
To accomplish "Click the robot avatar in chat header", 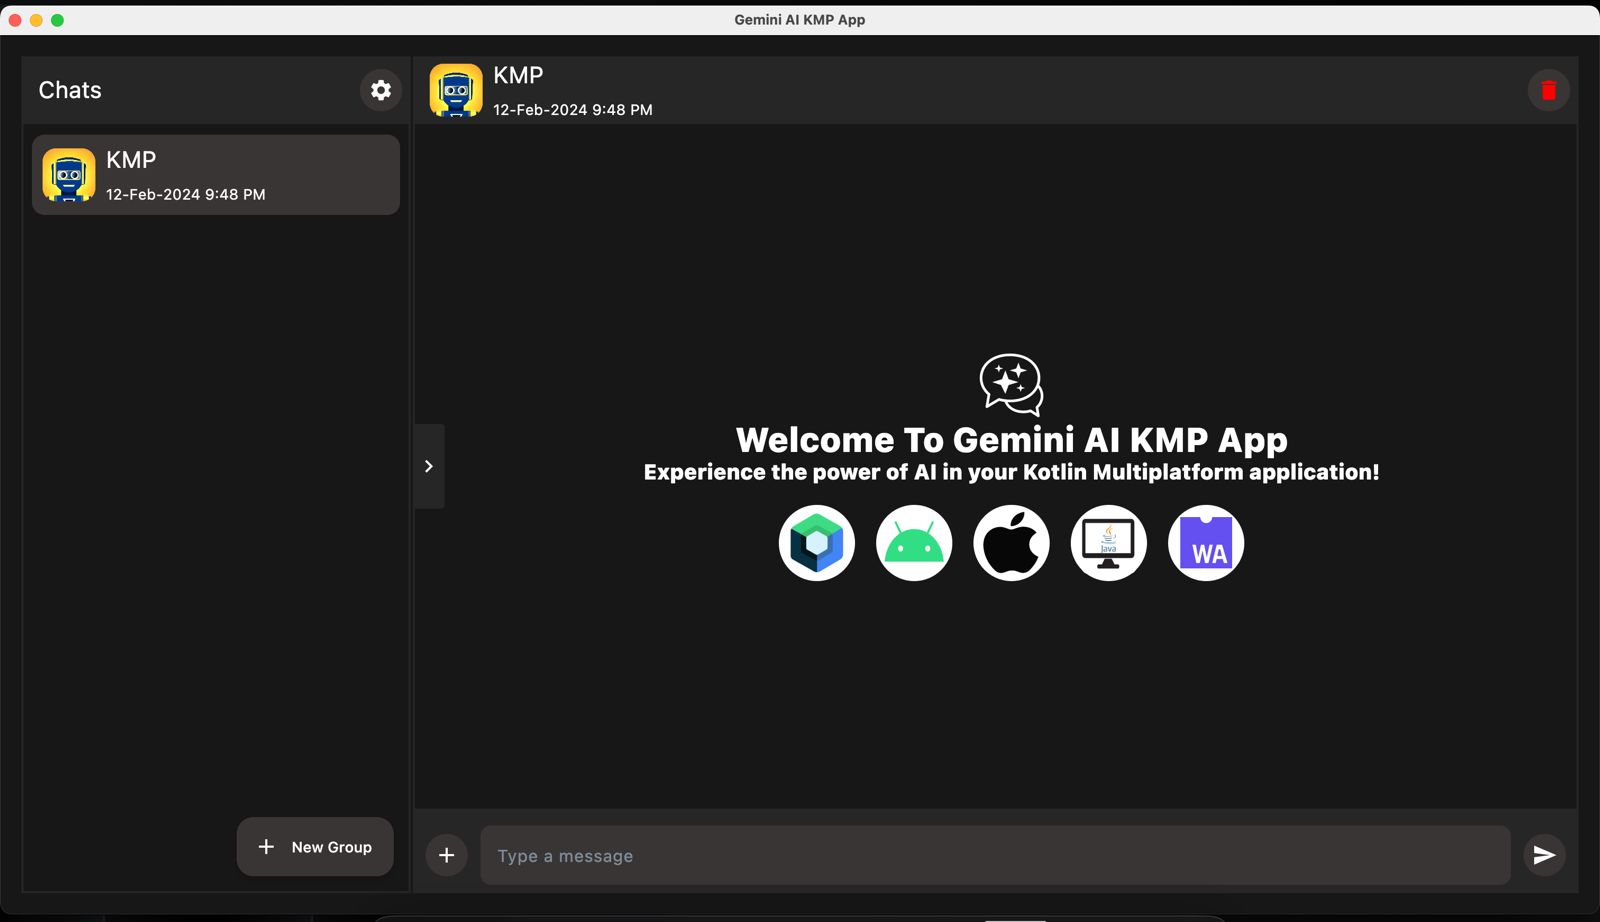I will 456,90.
